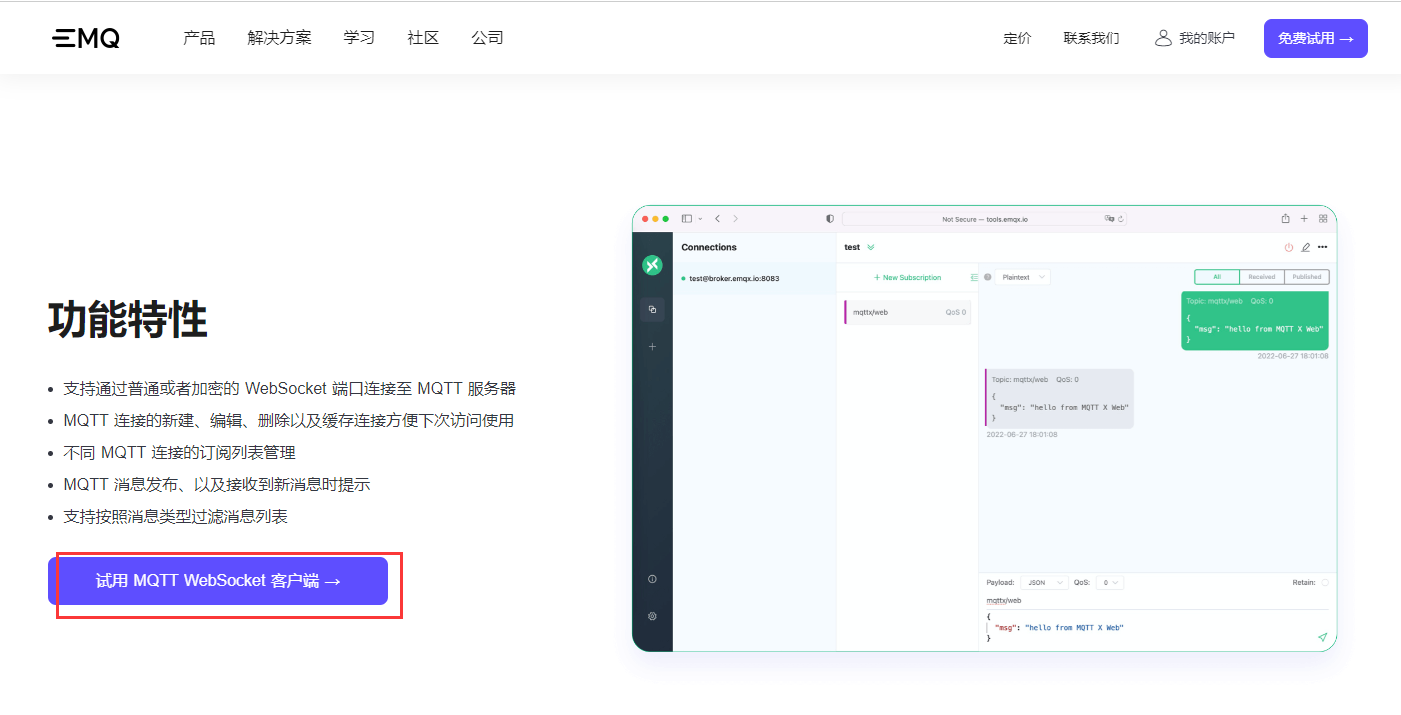
Task: Click the plus icon to add connection
Action: point(652,346)
